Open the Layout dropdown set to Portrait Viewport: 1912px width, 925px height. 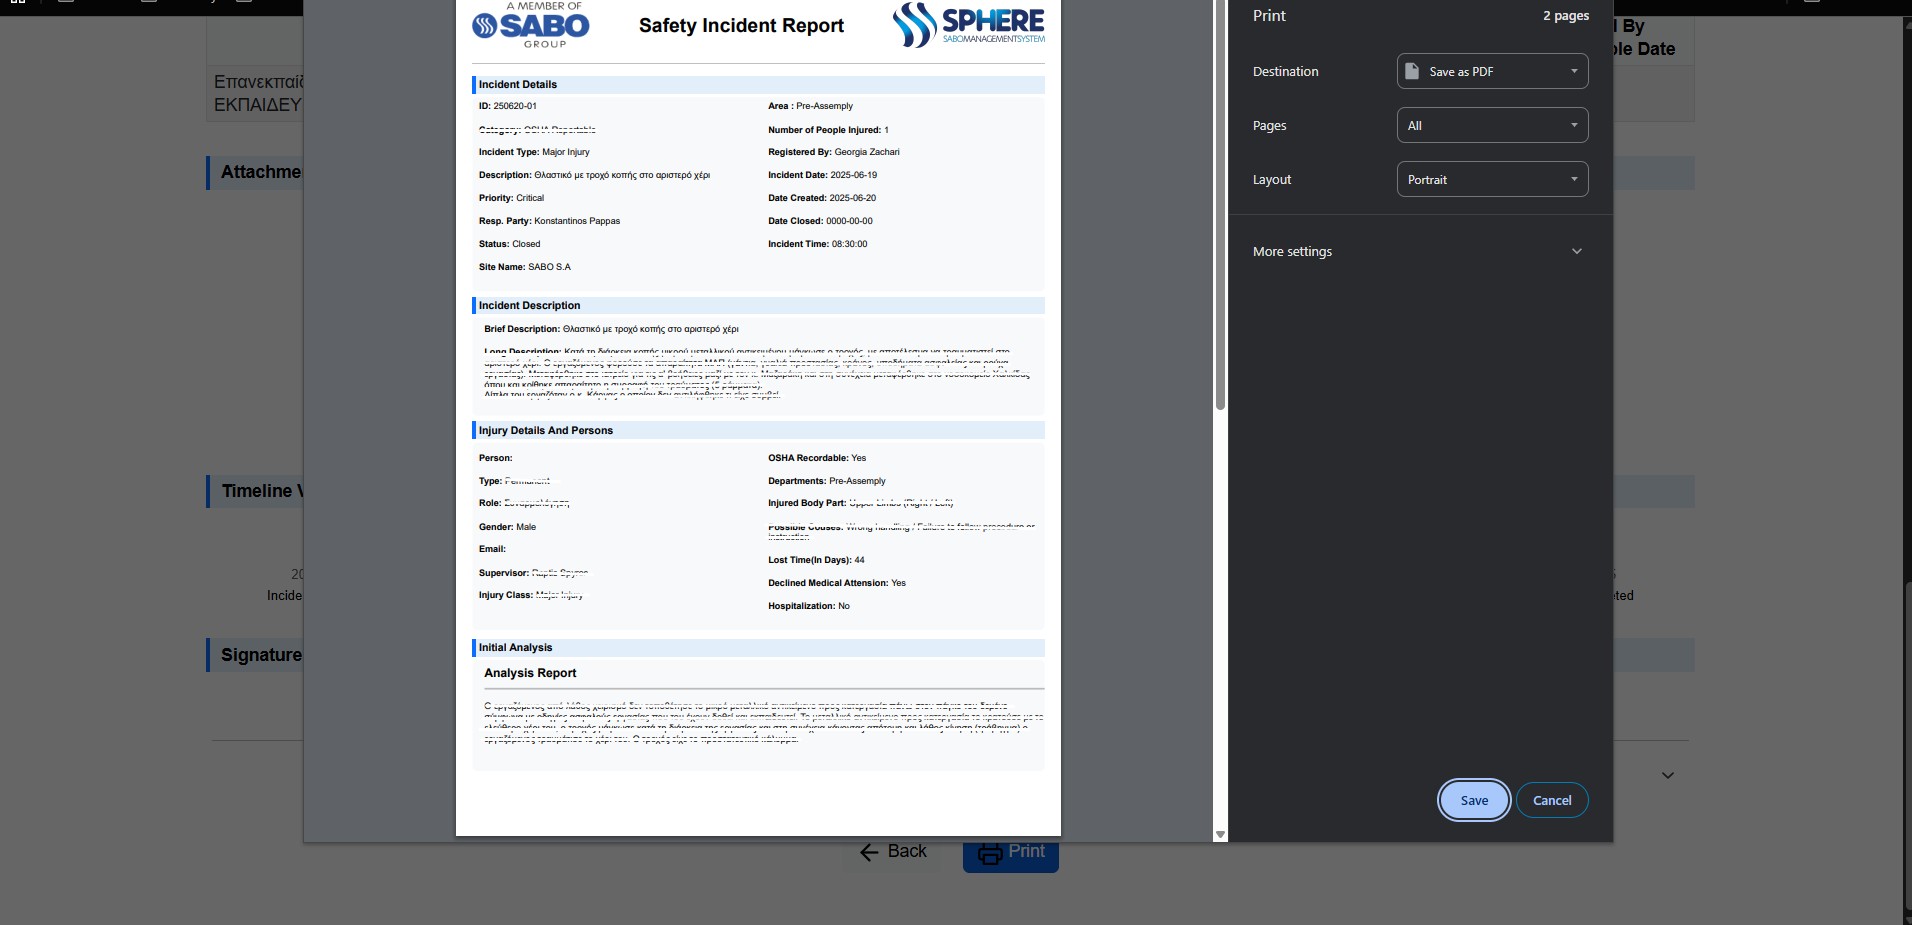(1492, 179)
